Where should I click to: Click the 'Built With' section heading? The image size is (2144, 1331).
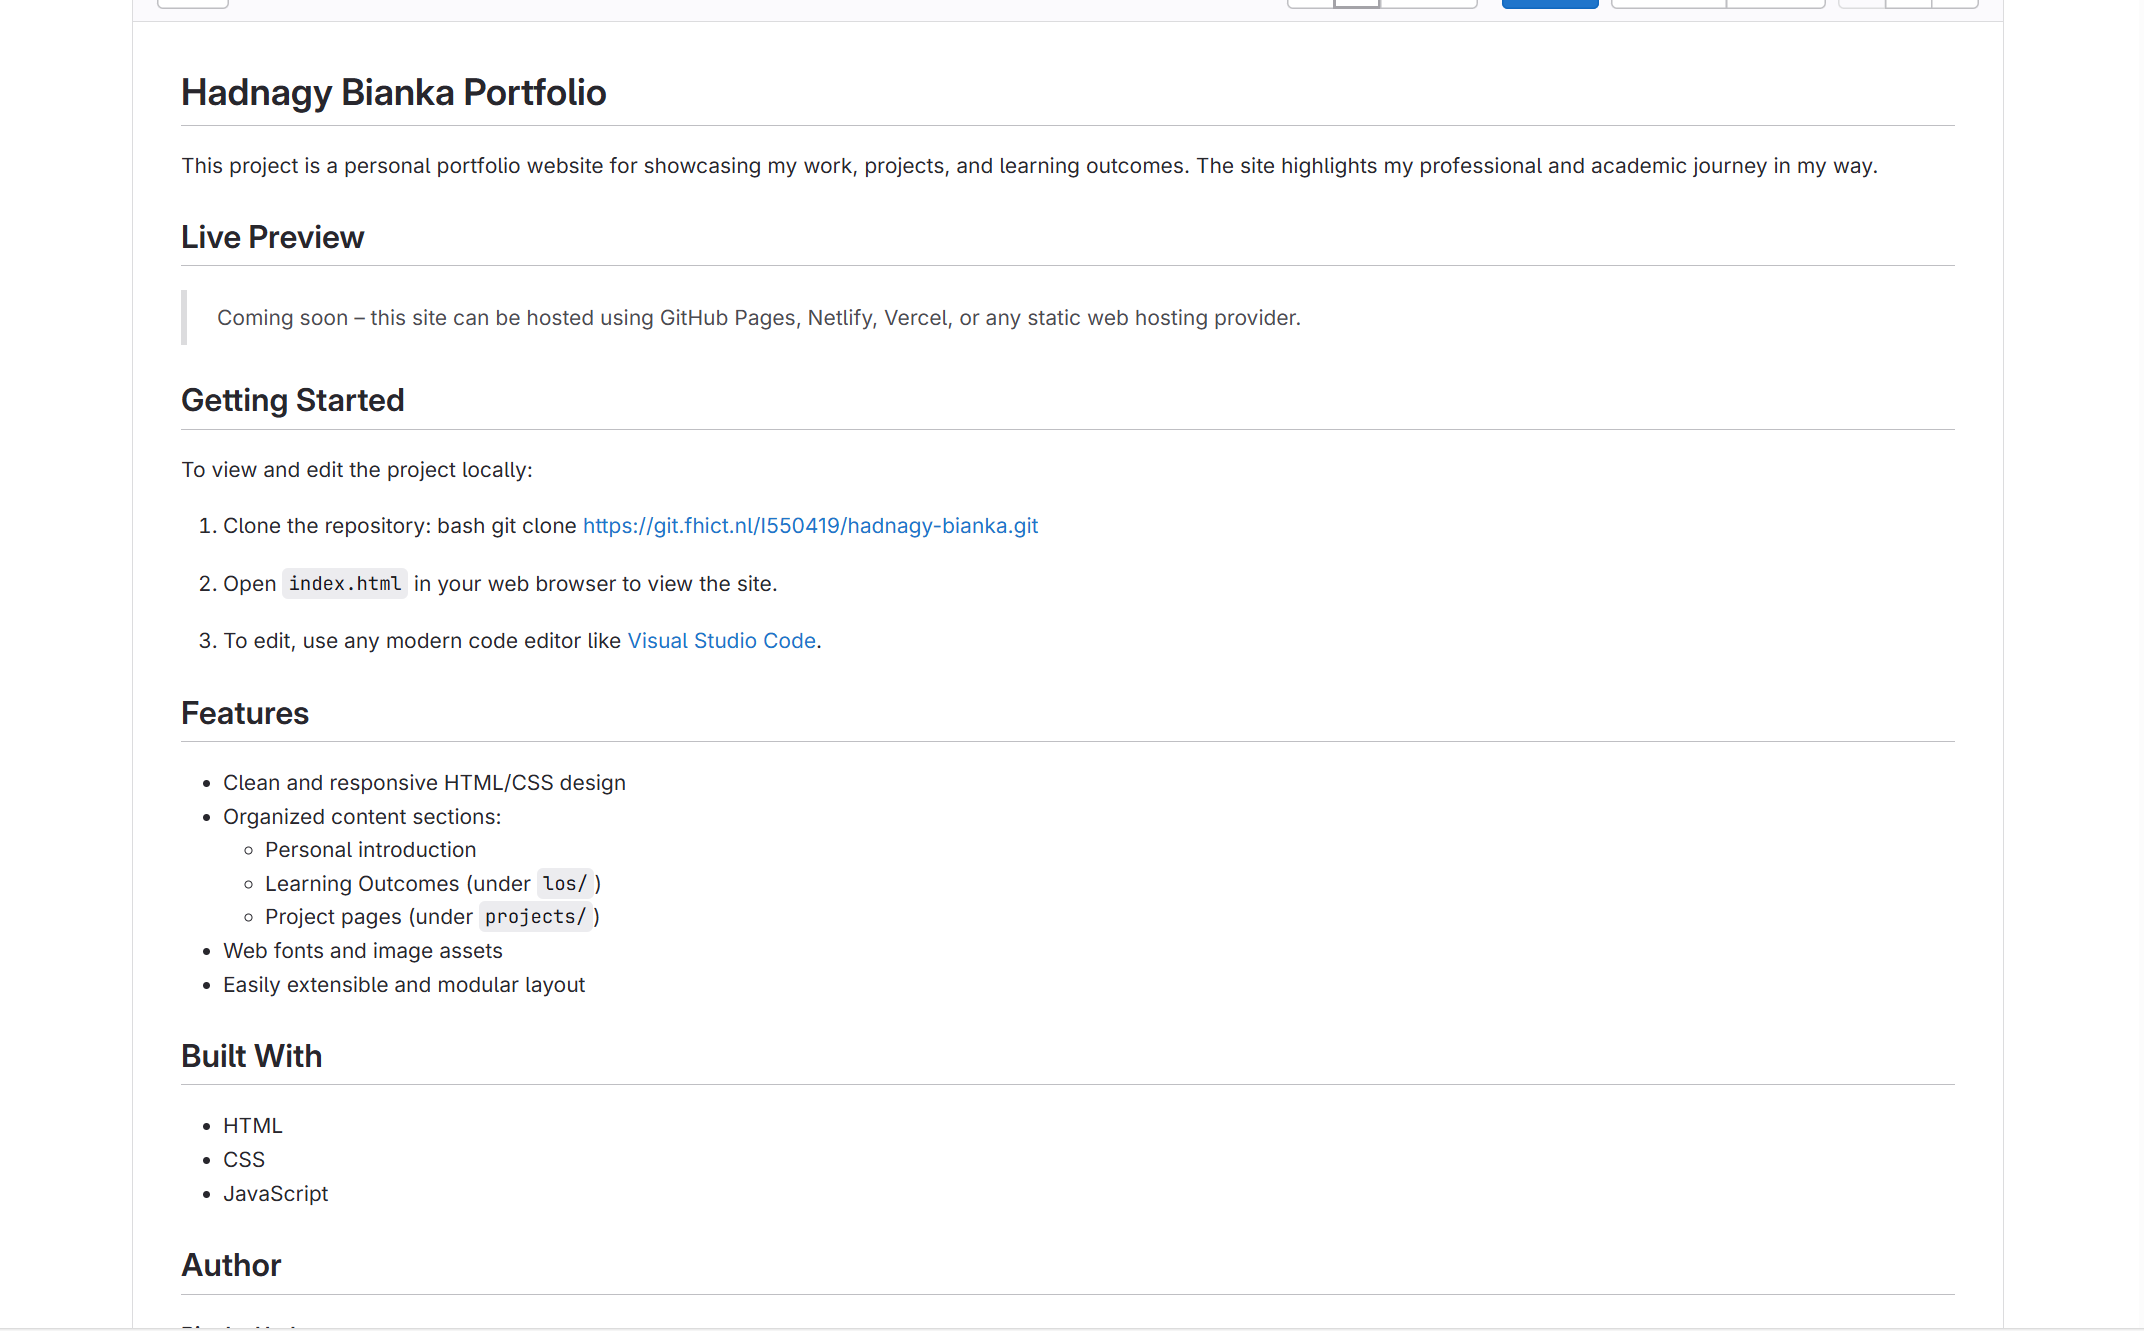251,1056
